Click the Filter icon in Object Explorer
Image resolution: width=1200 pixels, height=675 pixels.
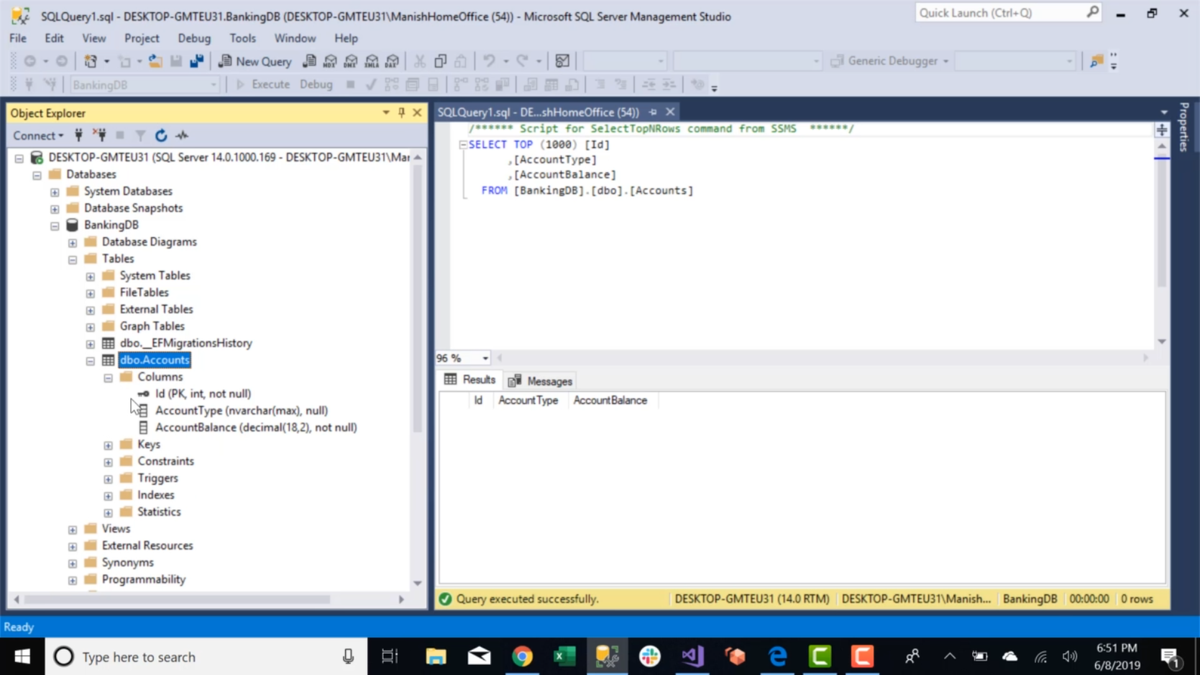pos(140,135)
